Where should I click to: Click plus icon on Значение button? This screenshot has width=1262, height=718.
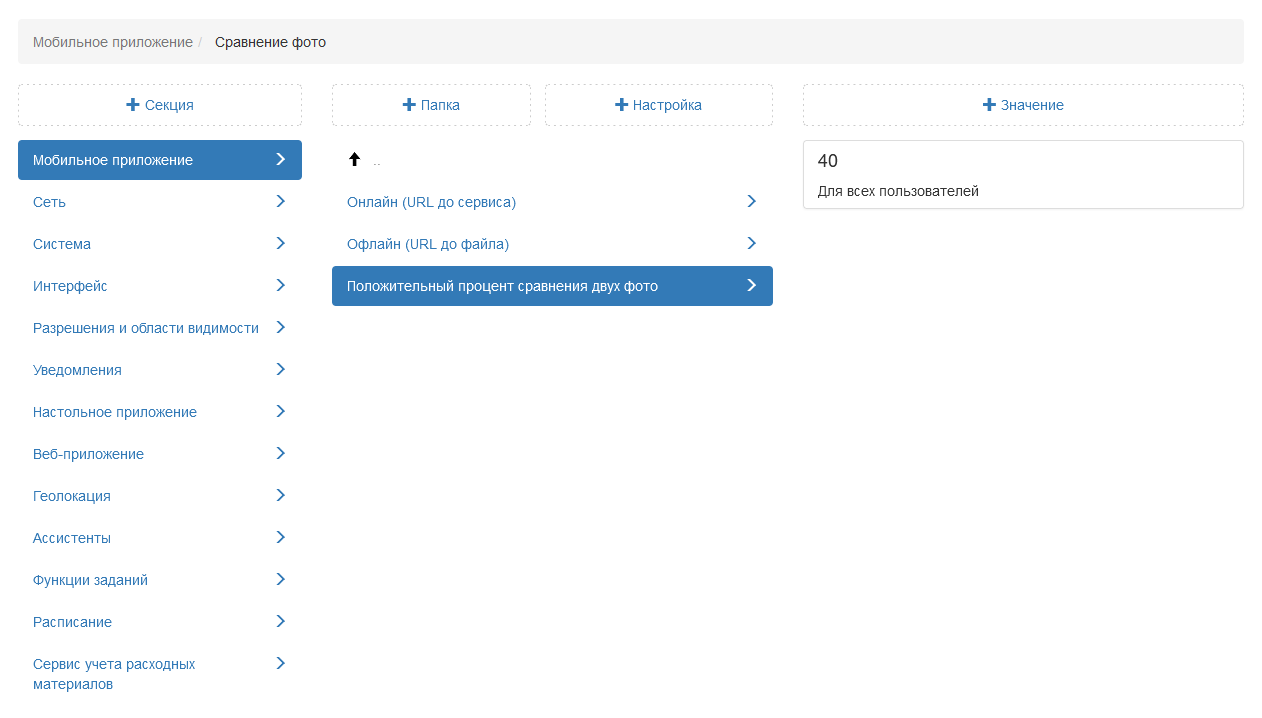pyautogui.click(x=989, y=105)
